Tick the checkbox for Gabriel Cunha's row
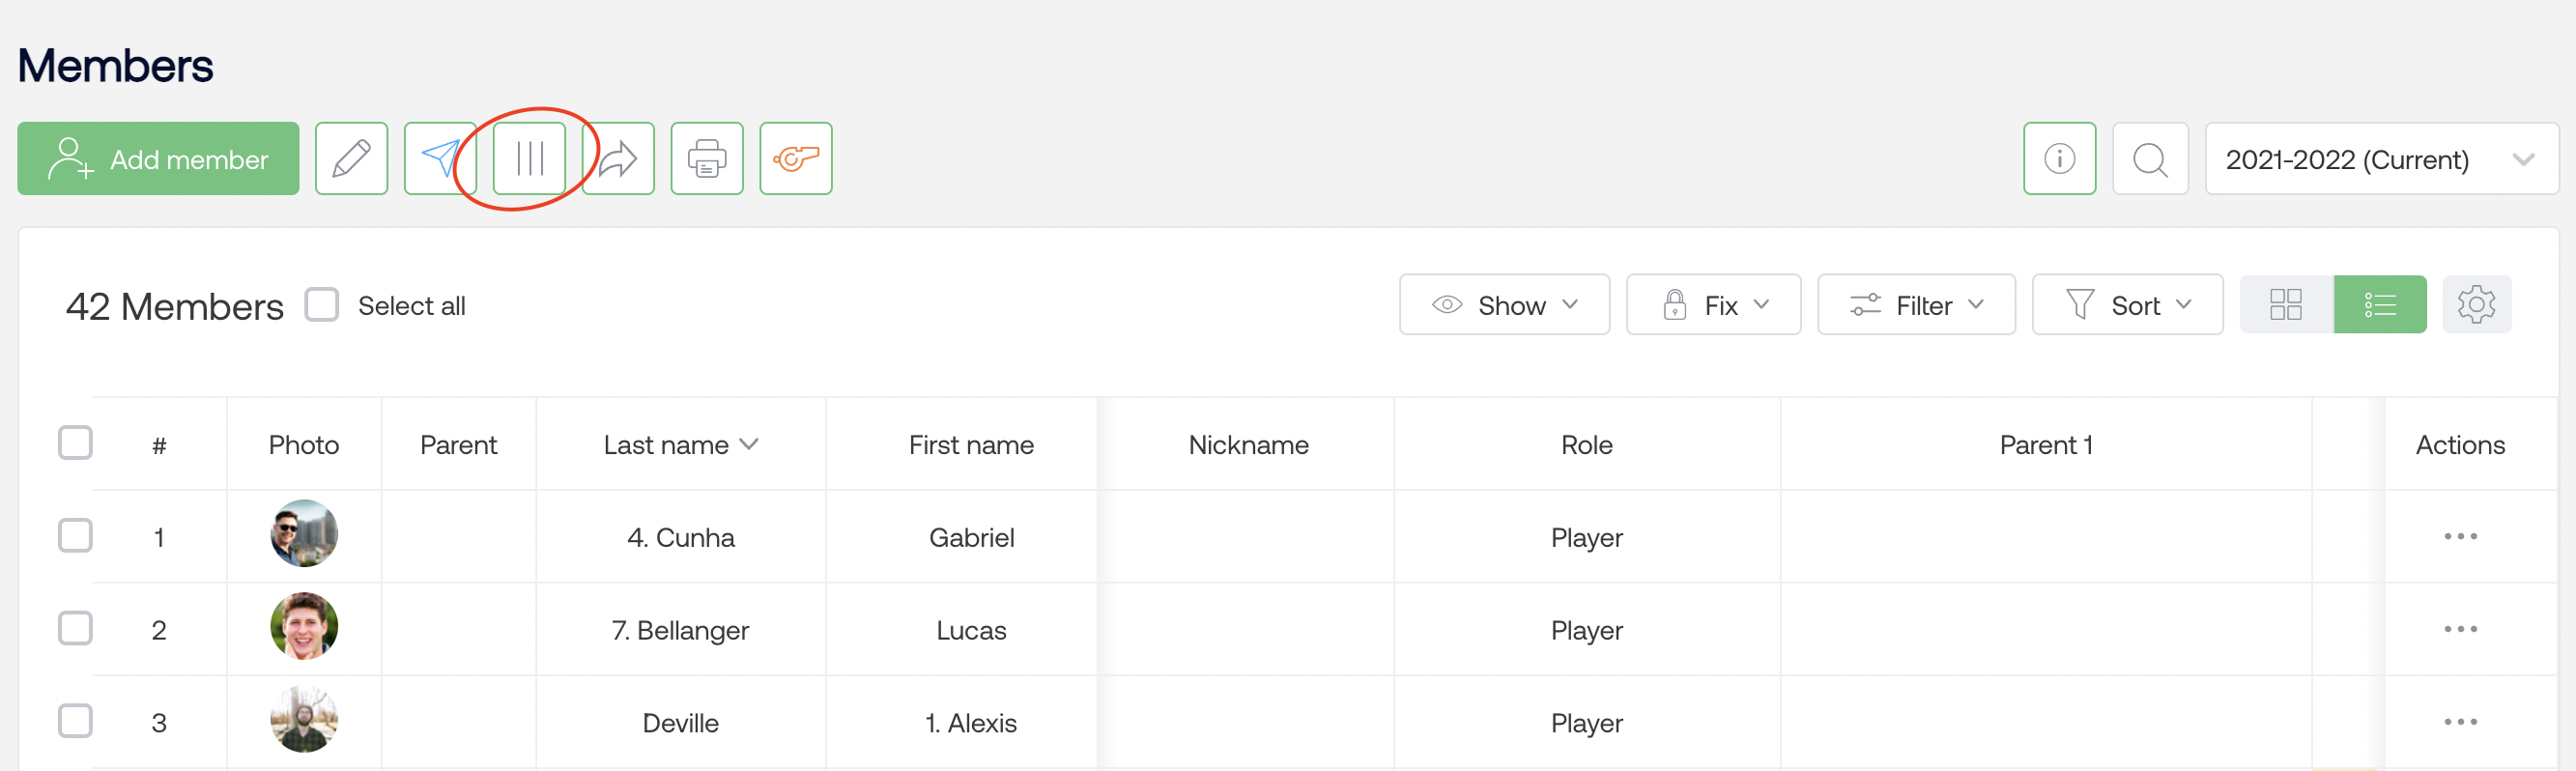This screenshot has height=771, width=2576. click(x=75, y=536)
